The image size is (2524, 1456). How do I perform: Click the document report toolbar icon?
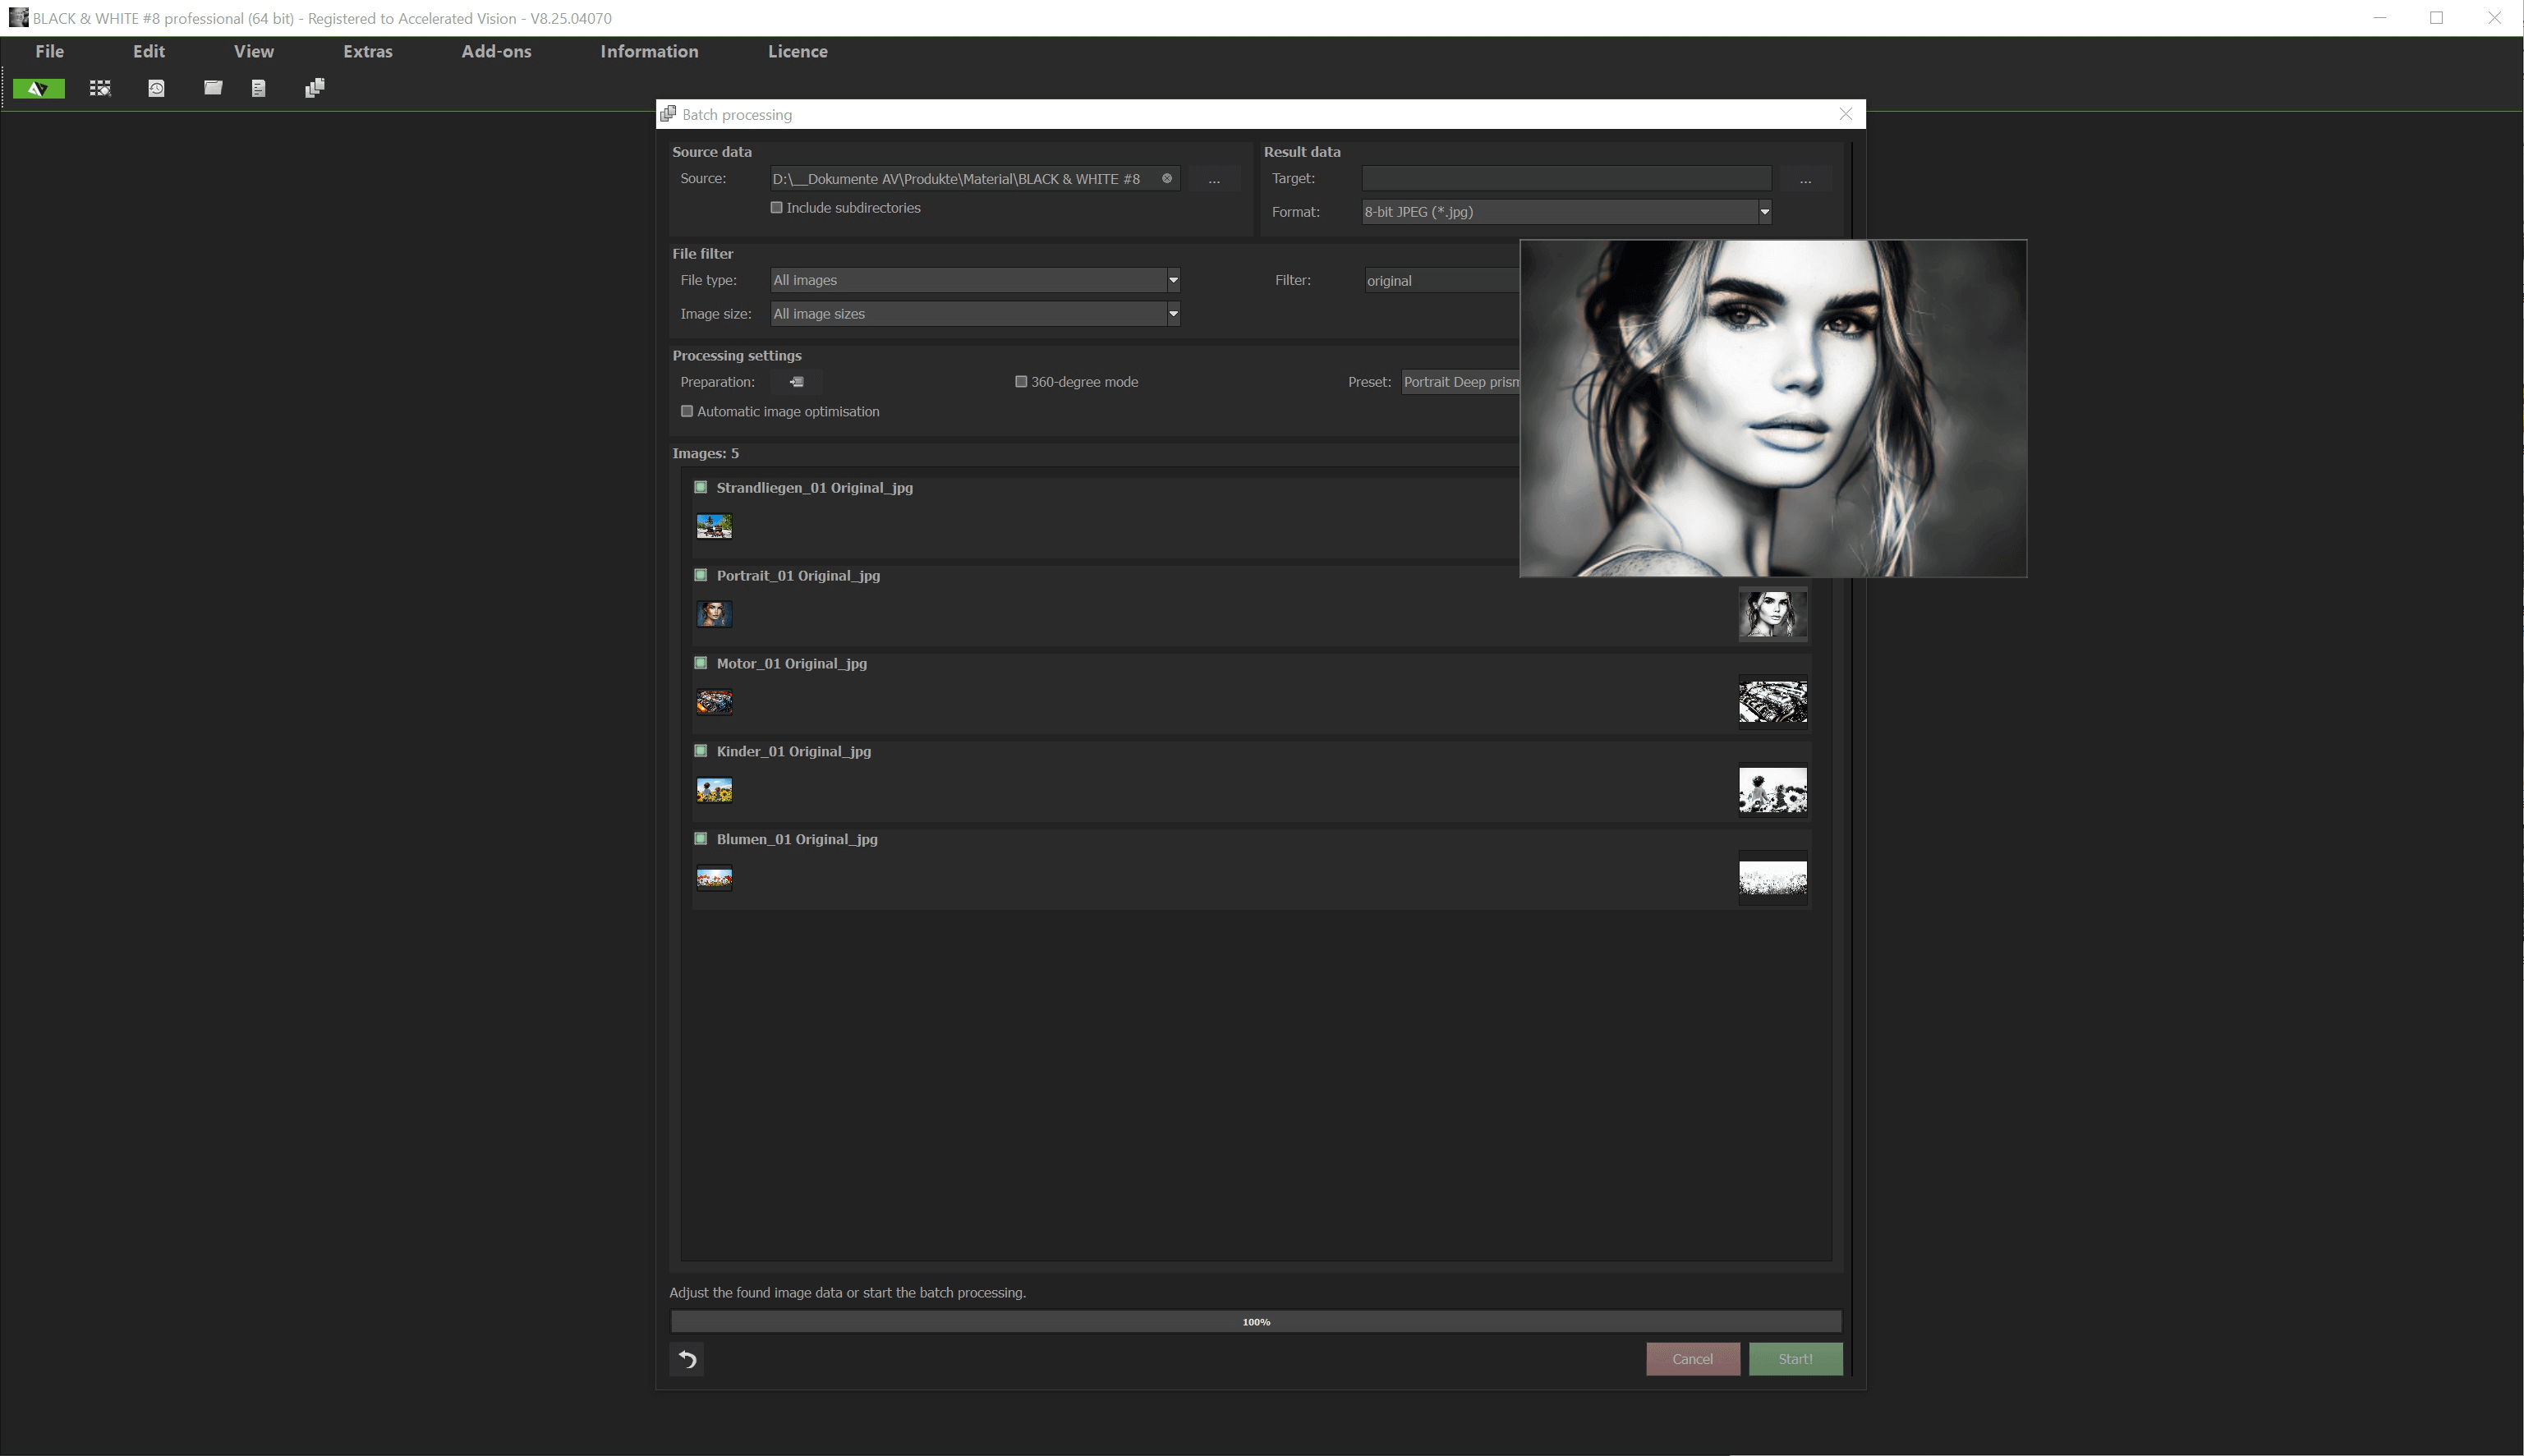click(x=259, y=88)
